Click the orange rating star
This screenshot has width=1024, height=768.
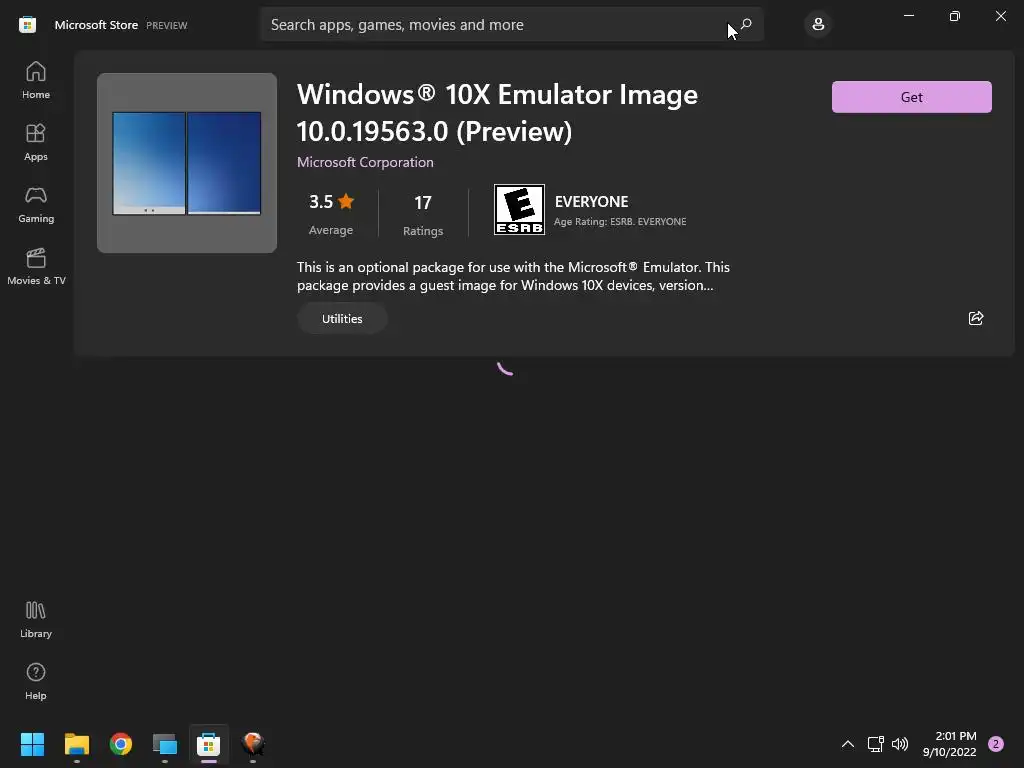pyautogui.click(x=346, y=201)
